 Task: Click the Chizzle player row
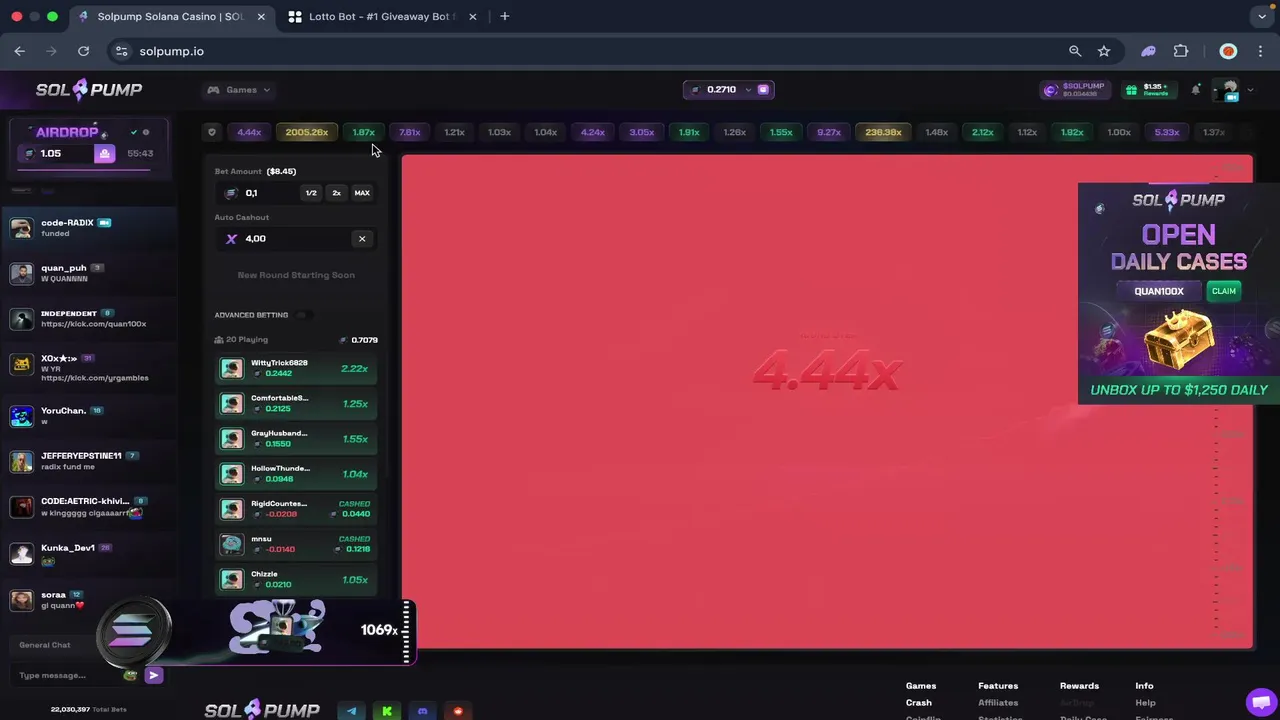coord(297,579)
